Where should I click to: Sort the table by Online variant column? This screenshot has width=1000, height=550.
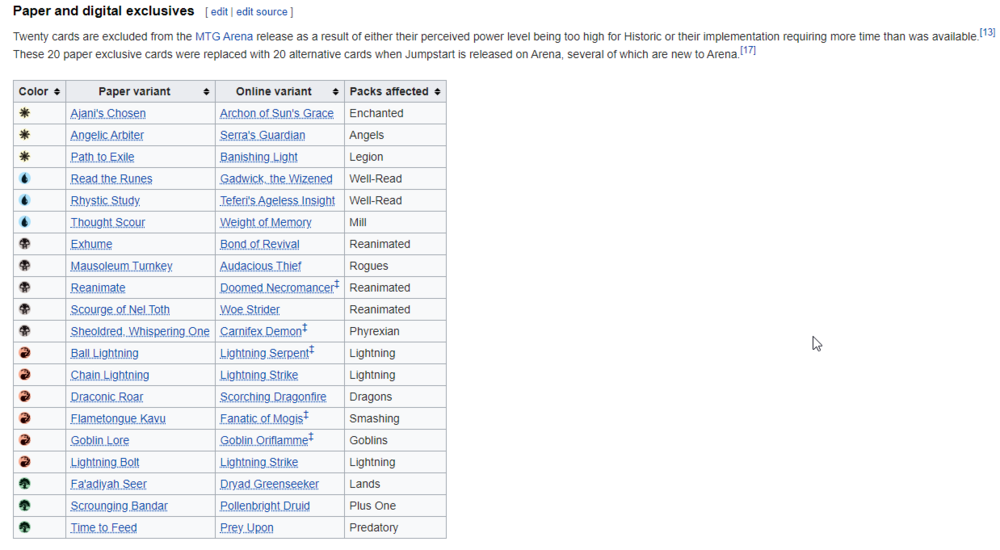(x=279, y=91)
